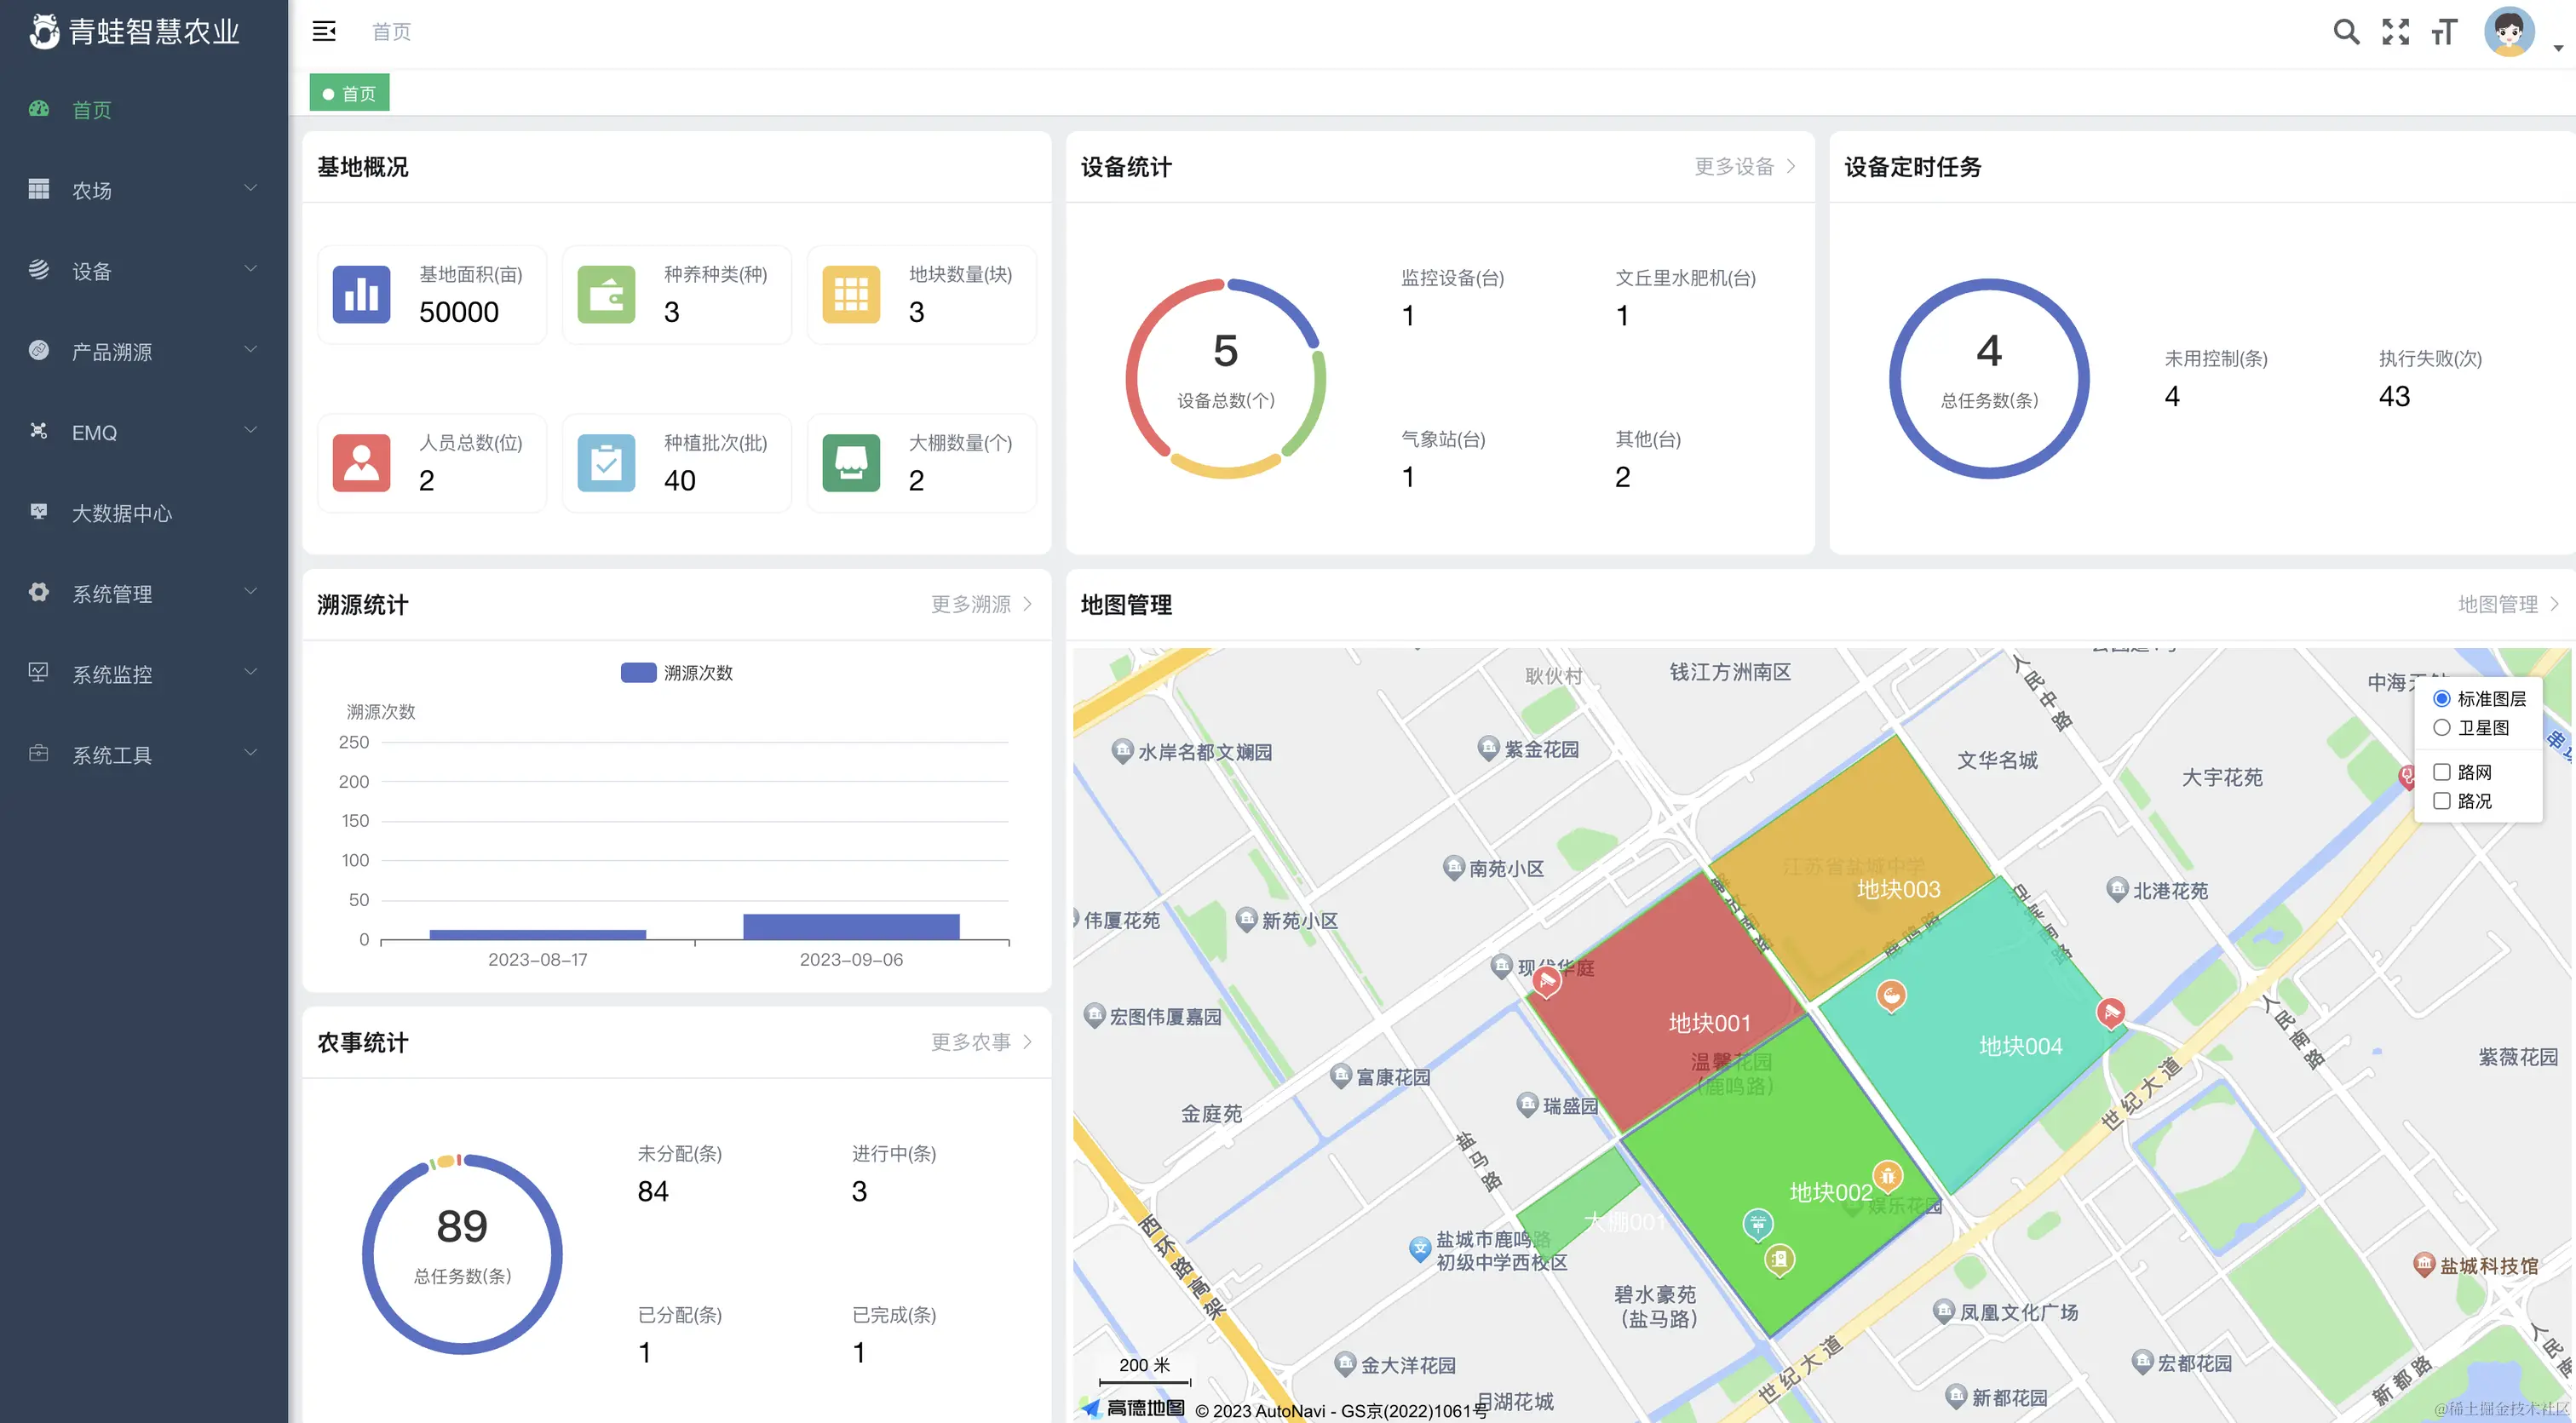Expand the 系统管理 sidebar menu
Screen dimensions: 2576x1423
pos(112,592)
